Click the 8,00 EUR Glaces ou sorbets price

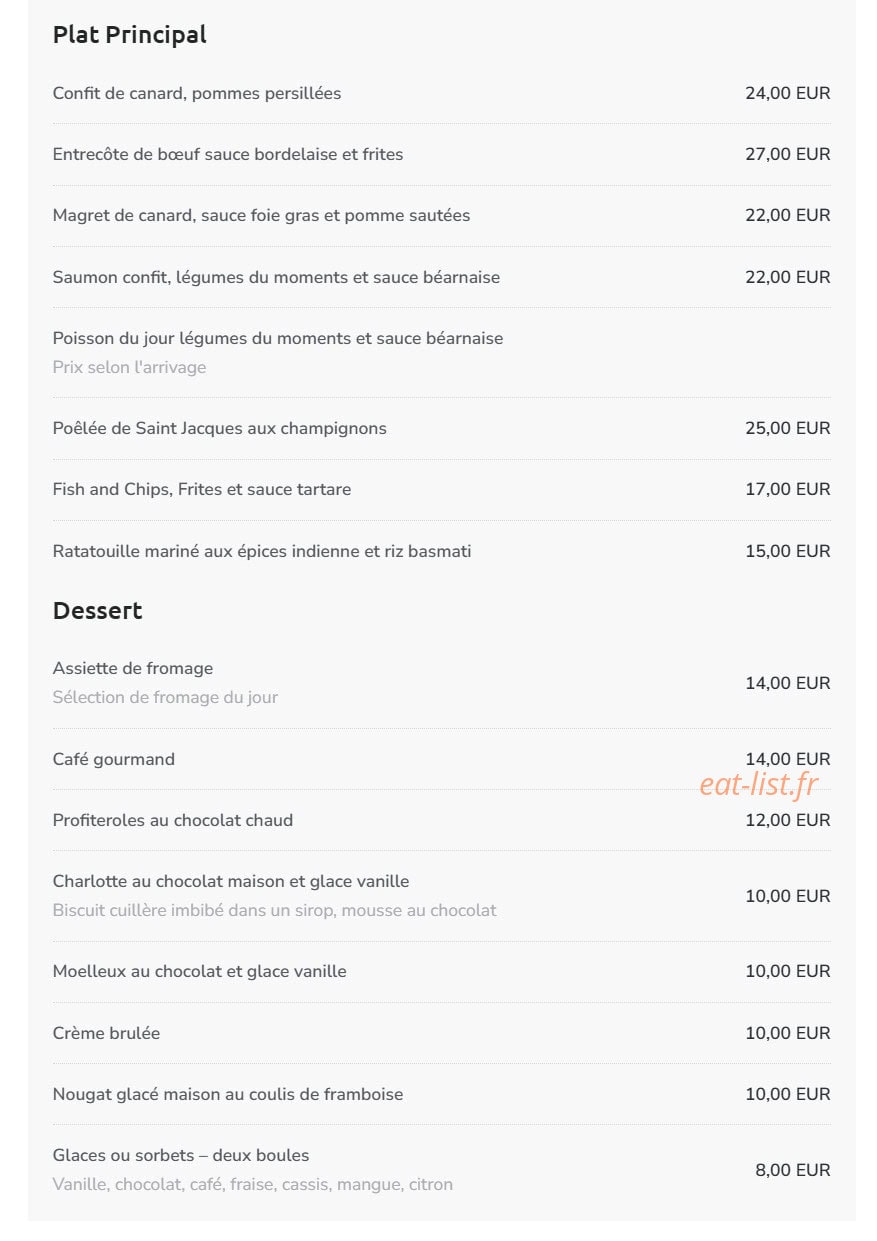[792, 1170]
